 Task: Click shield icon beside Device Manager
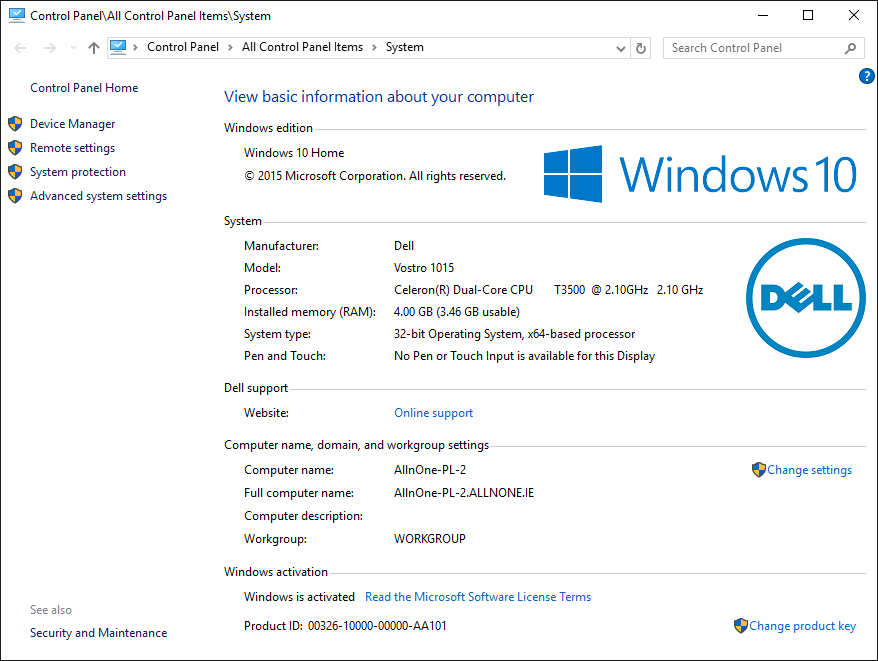pos(15,124)
